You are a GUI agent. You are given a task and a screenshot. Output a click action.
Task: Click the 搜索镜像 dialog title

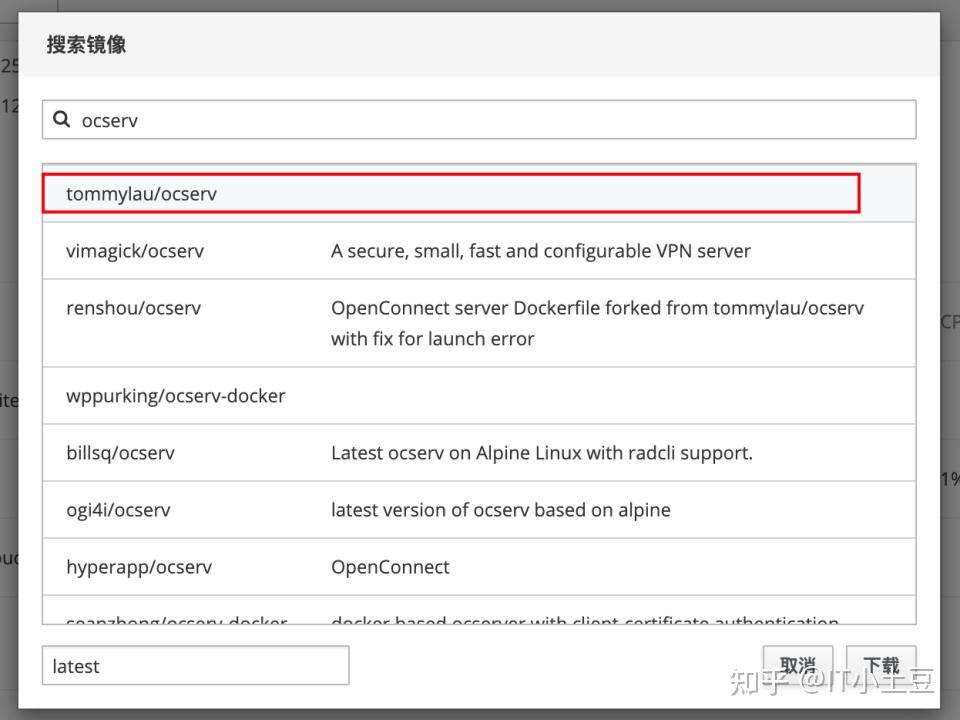(x=86, y=45)
